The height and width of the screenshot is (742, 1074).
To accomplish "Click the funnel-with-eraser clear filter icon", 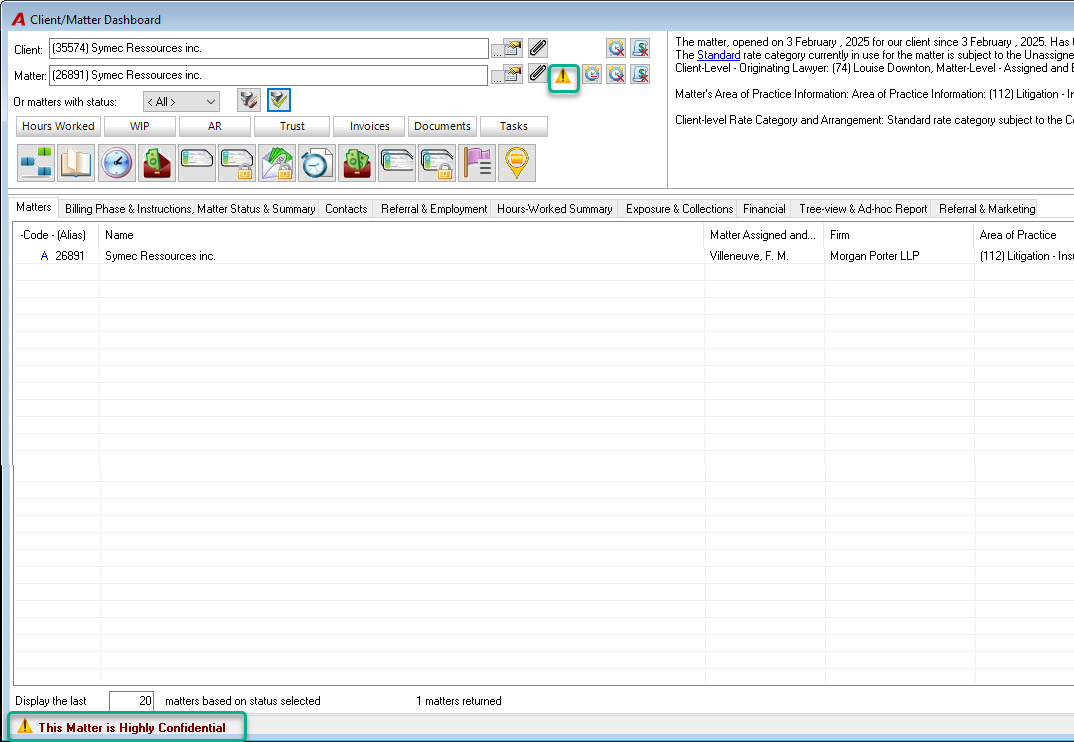I will [x=249, y=100].
